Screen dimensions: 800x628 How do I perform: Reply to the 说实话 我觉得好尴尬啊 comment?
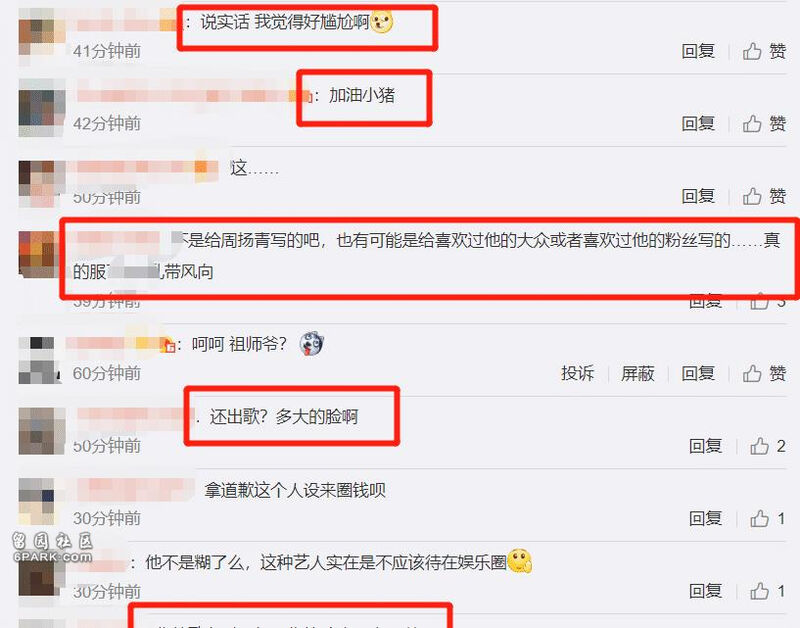pos(698,51)
